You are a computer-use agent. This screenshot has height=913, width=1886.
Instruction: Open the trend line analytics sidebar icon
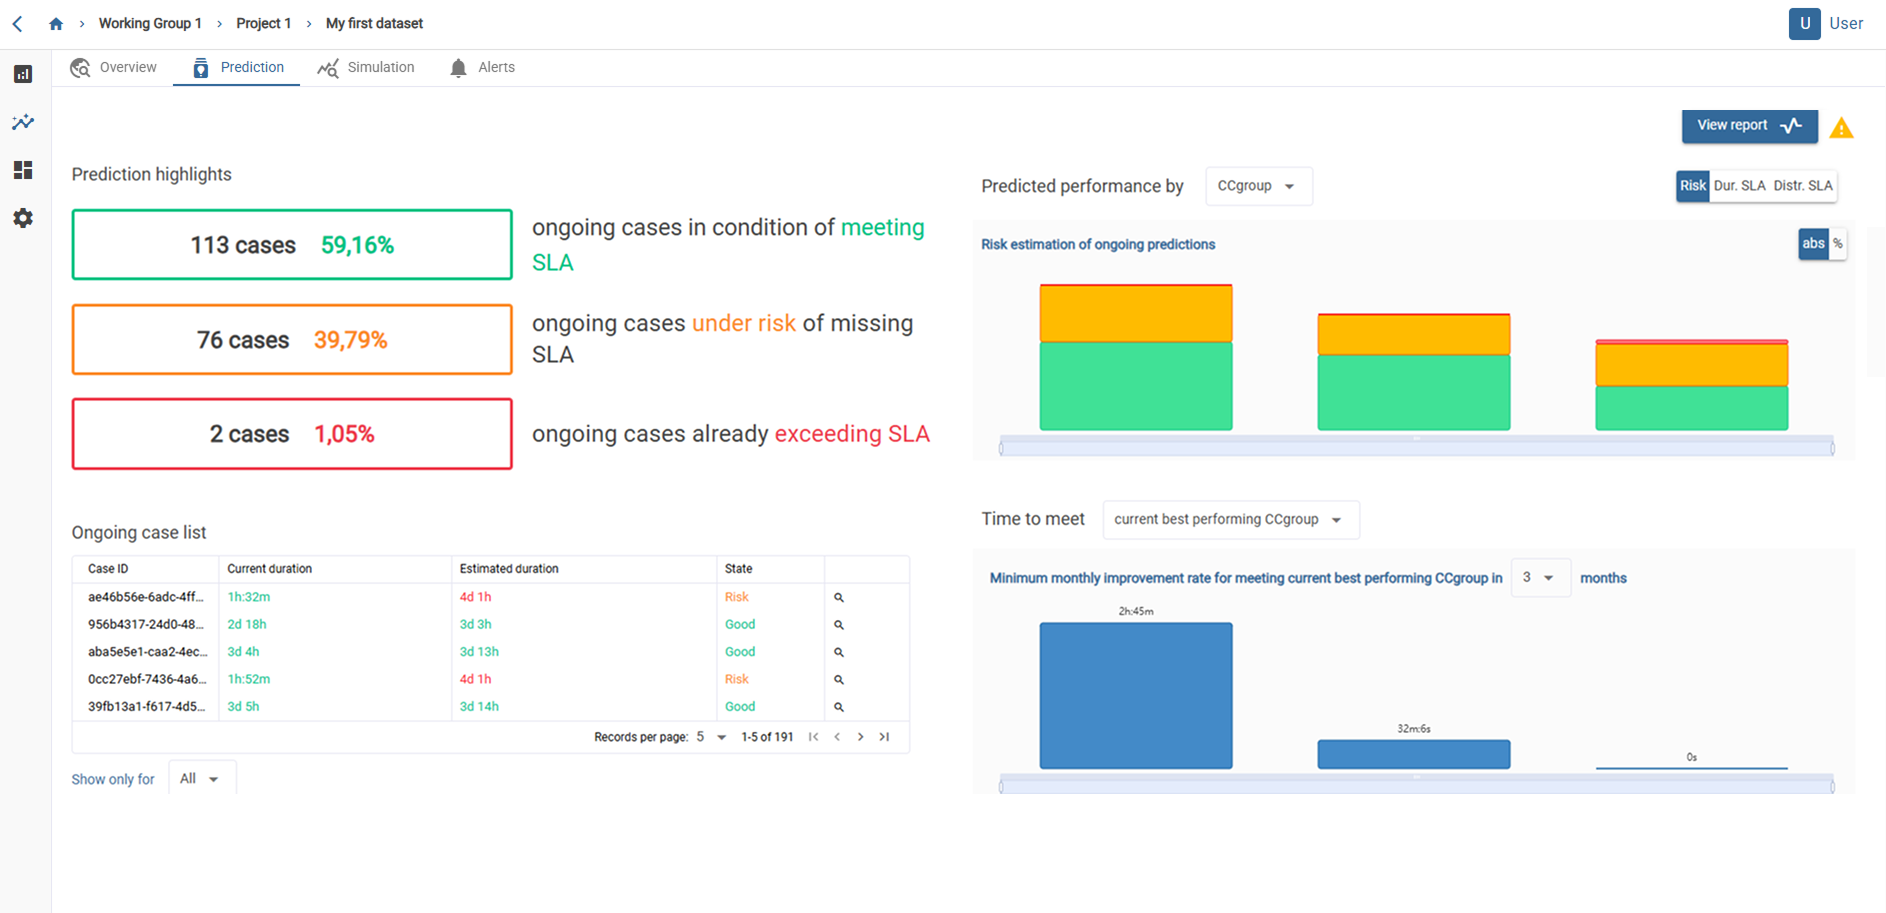(x=23, y=122)
